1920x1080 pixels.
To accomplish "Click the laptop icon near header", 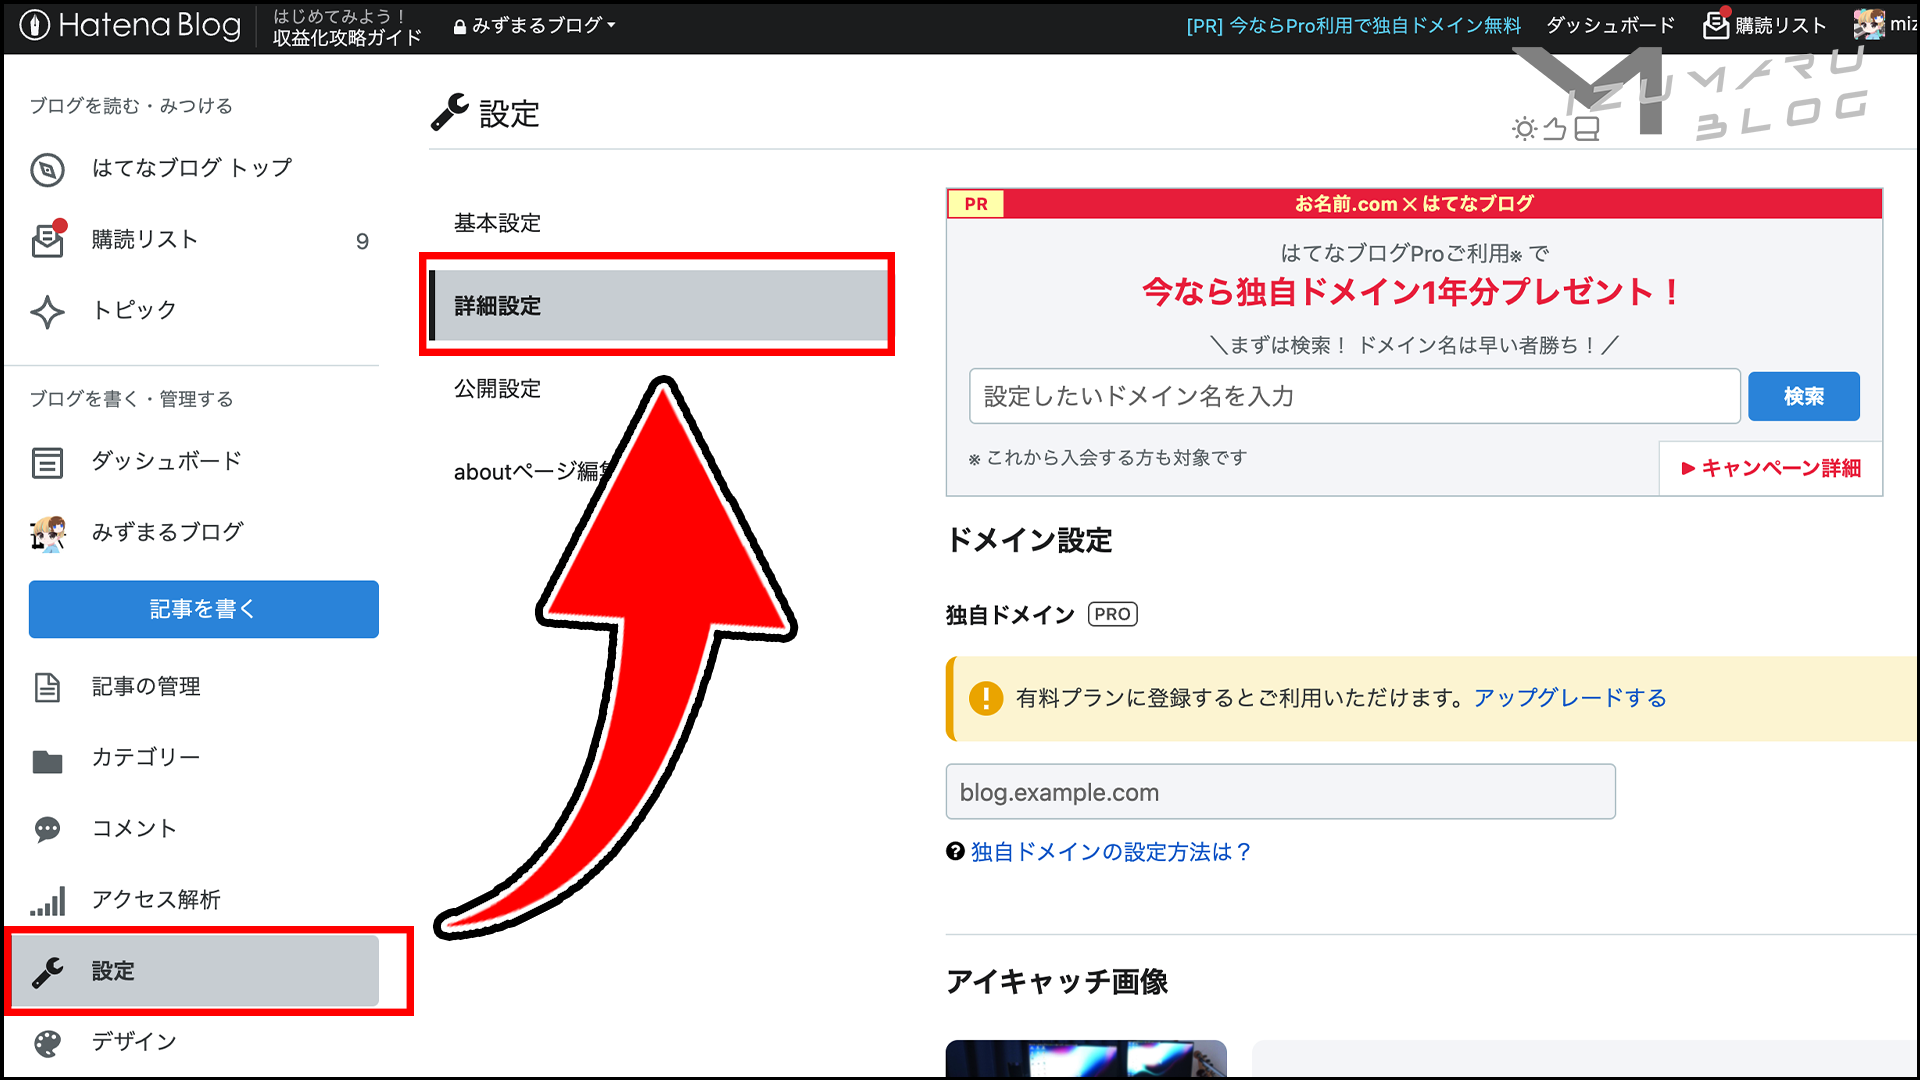I will pos(1586,129).
